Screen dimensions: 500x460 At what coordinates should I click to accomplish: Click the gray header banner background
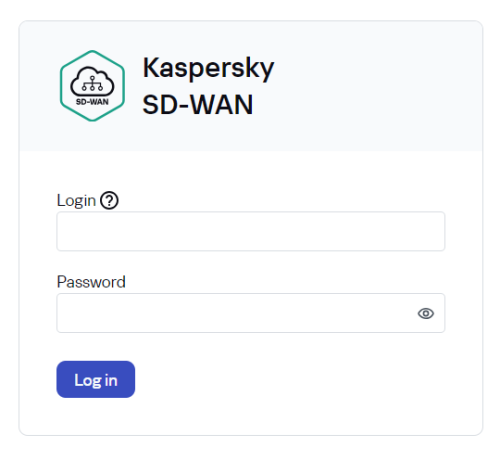pos(367,86)
